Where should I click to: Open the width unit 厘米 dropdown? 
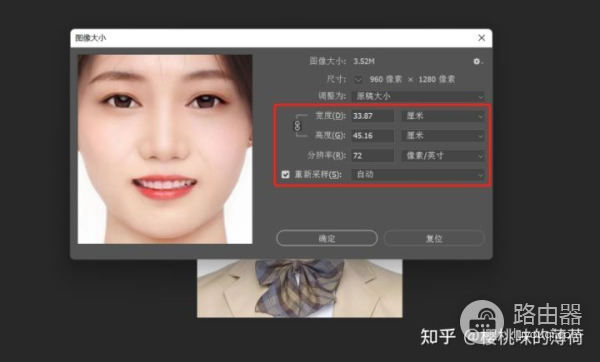tap(443, 116)
